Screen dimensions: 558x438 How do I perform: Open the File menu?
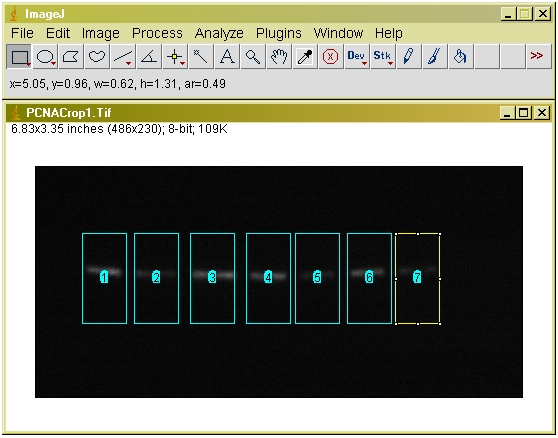(x=22, y=33)
